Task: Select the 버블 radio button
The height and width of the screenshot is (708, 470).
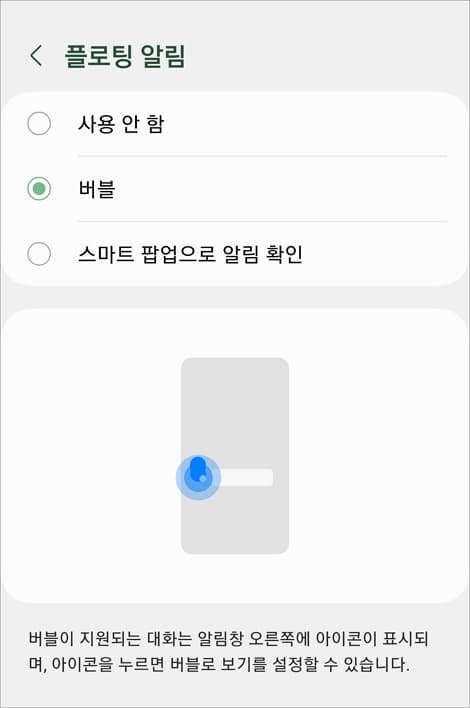Action: tap(39, 189)
